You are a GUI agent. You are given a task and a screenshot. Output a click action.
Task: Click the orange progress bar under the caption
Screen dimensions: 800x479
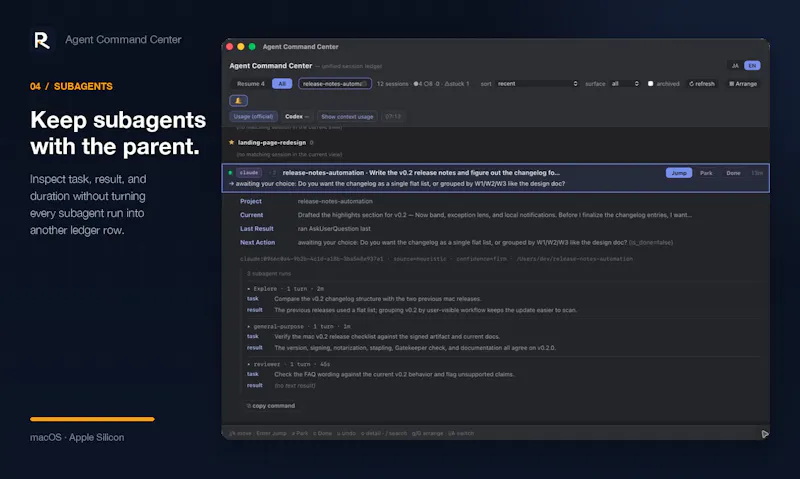(x=92, y=419)
